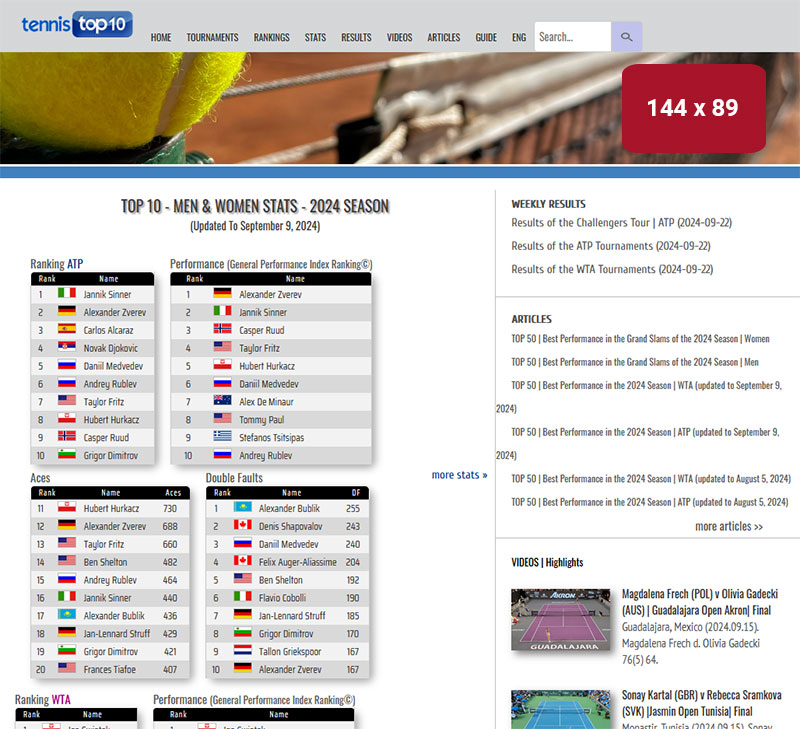Click the Bulgaria flag beside Grigor Dimitrov in Ranking ATP
The image size is (800, 729).
(x=67, y=454)
